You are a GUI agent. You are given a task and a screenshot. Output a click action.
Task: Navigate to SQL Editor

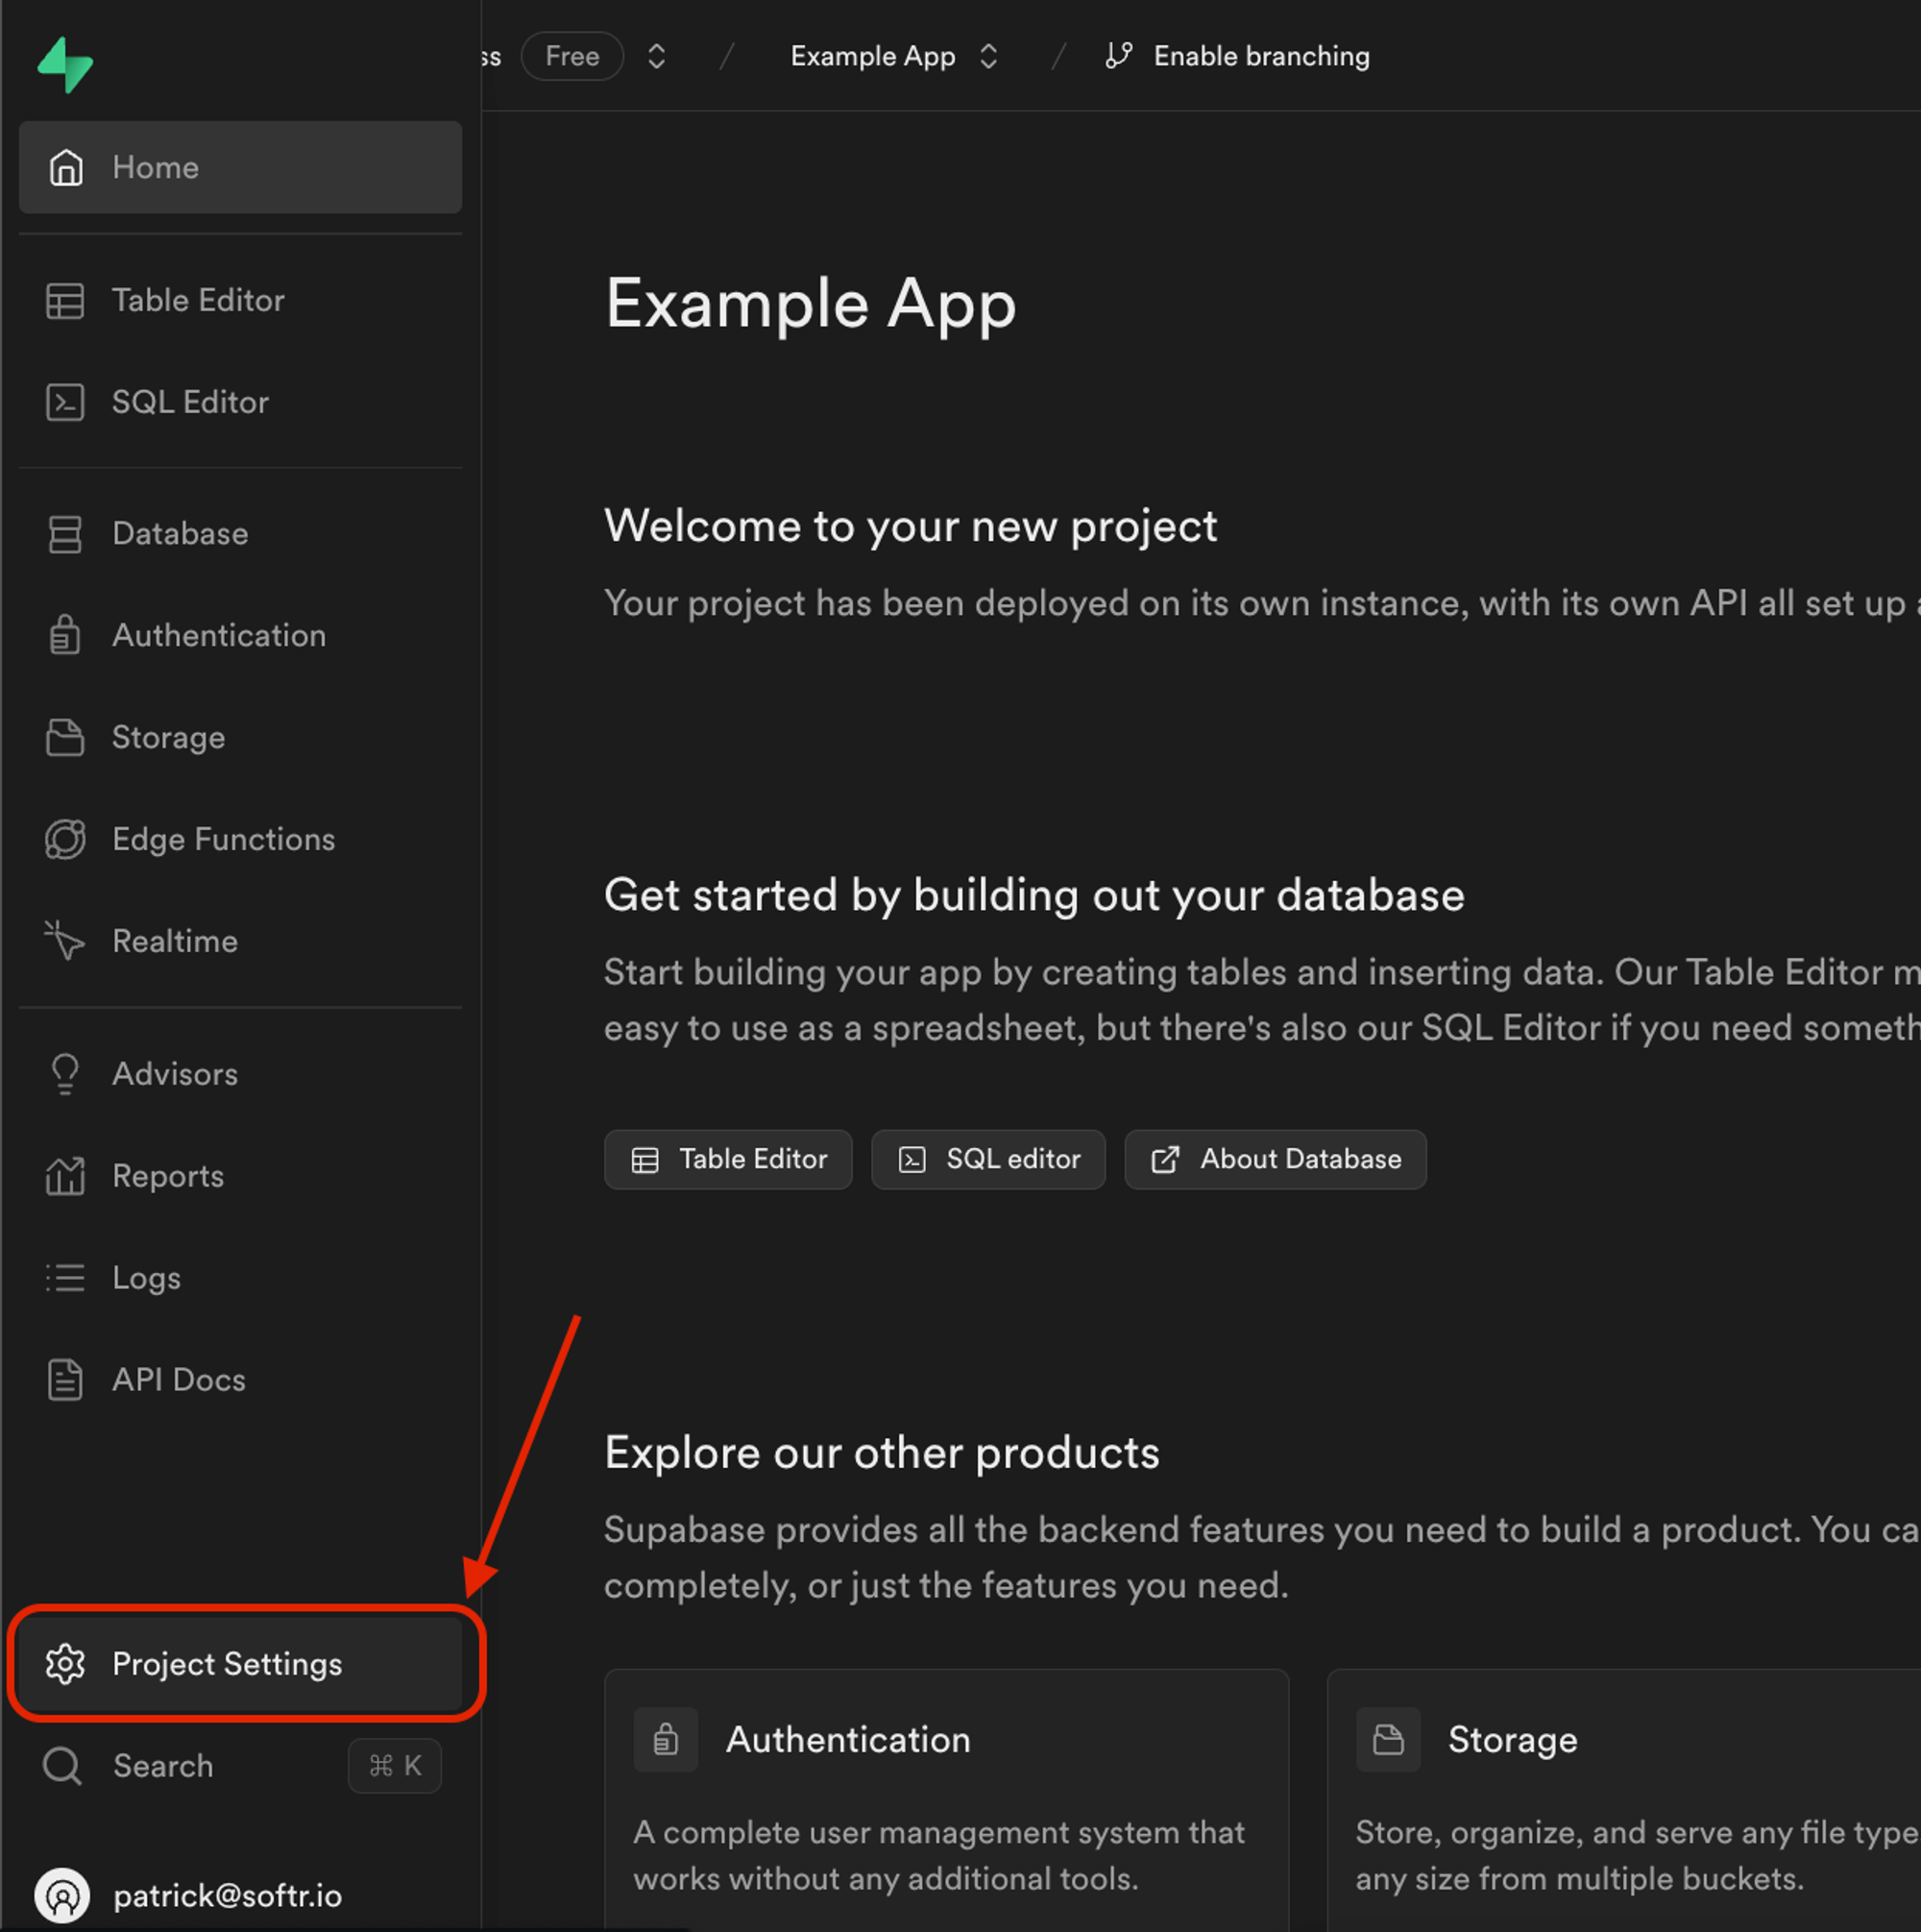tap(190, 402)
